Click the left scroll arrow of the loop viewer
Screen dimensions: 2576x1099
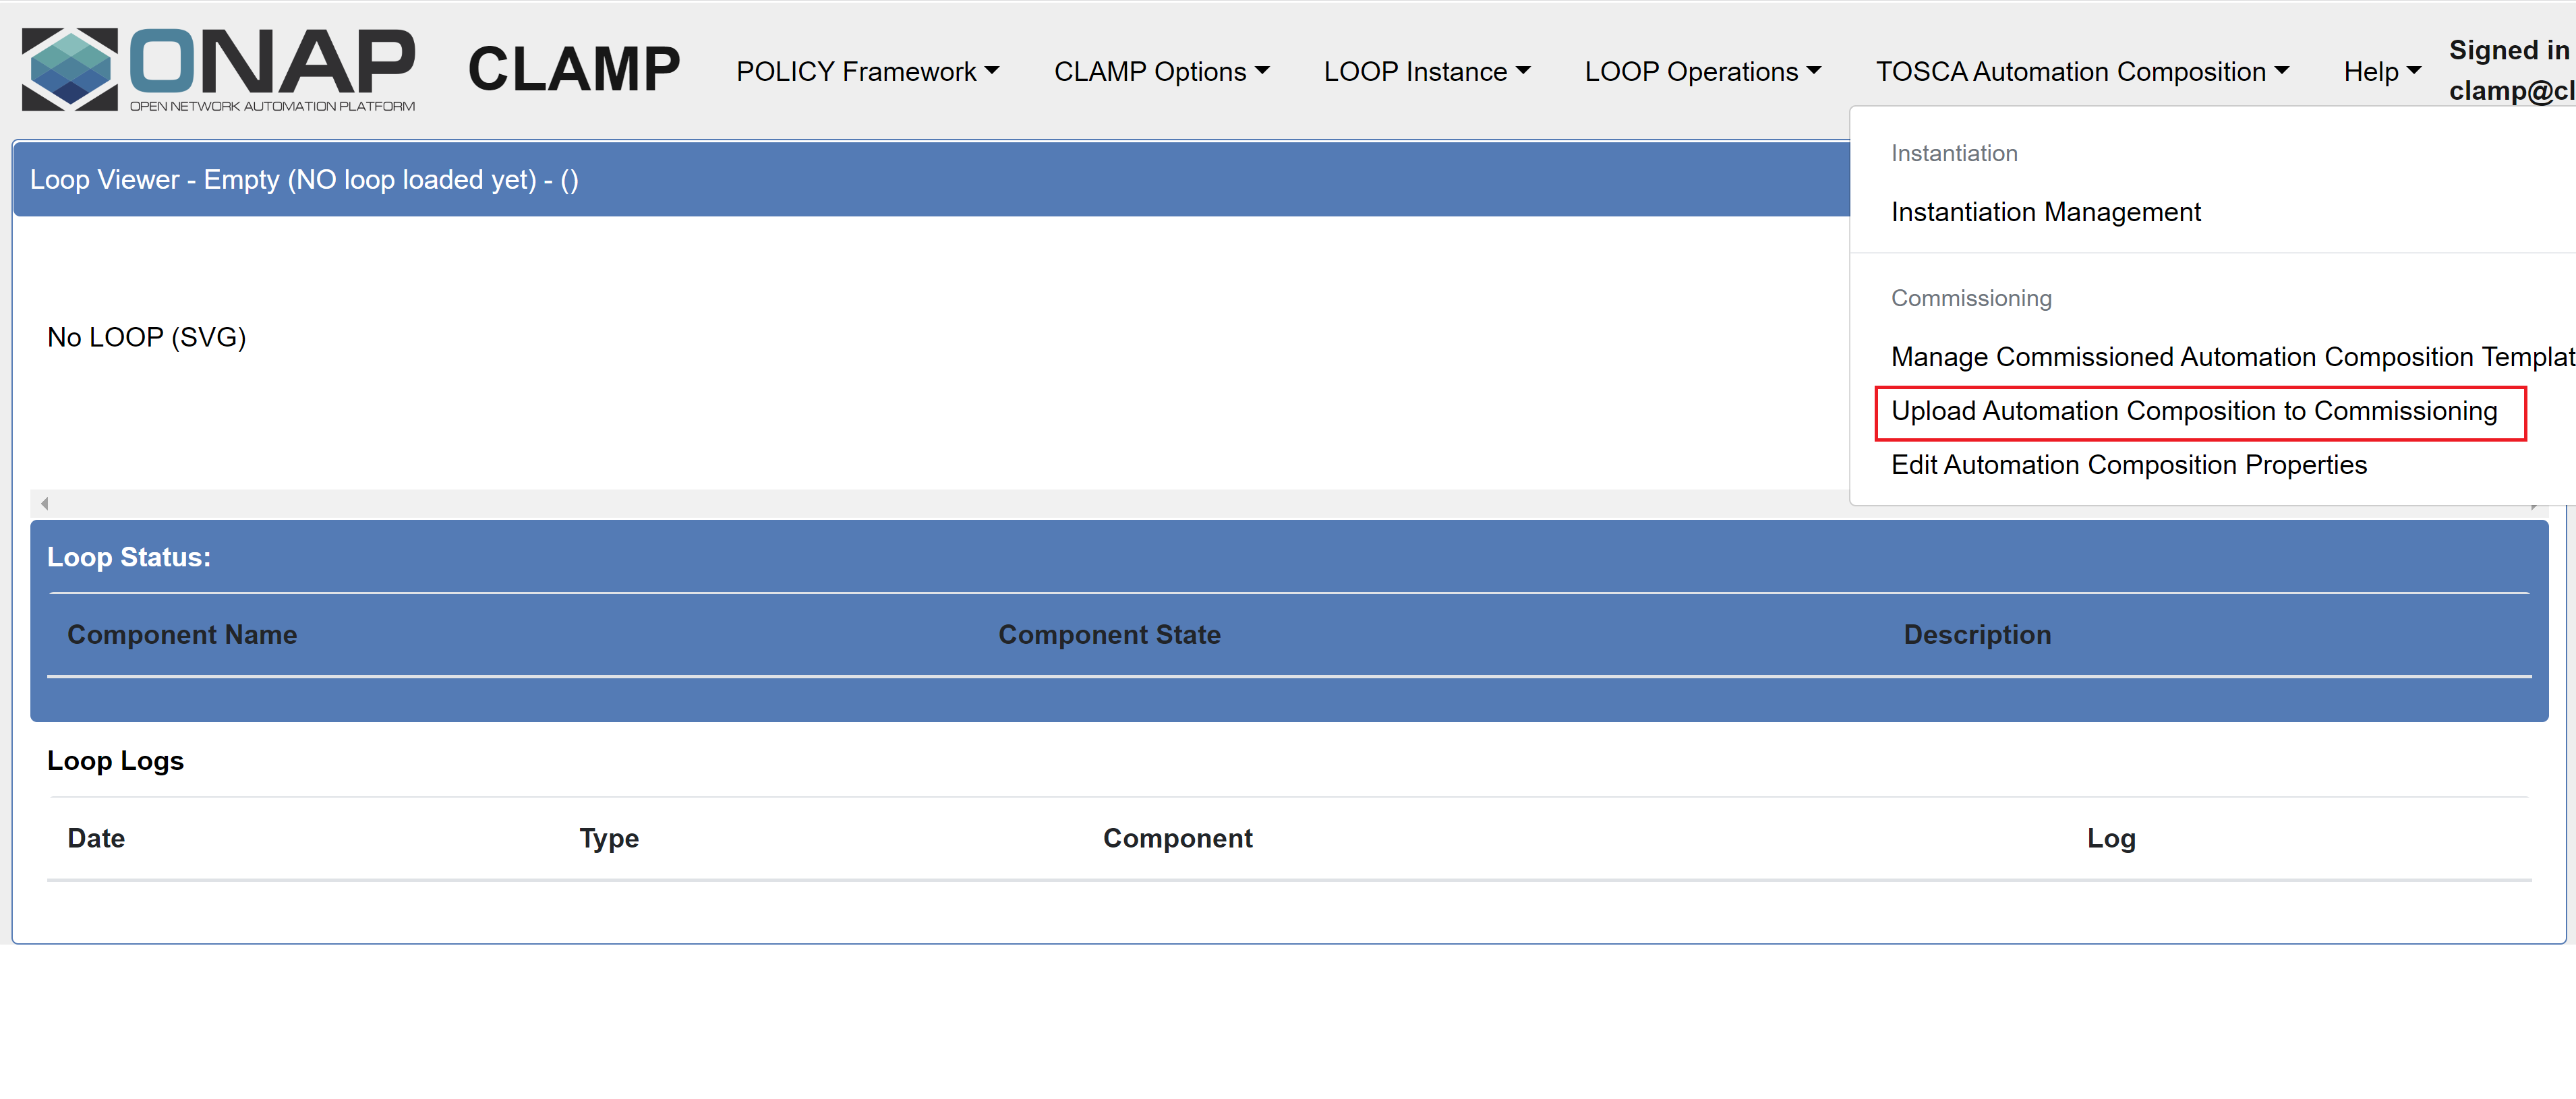pos(45,503)
